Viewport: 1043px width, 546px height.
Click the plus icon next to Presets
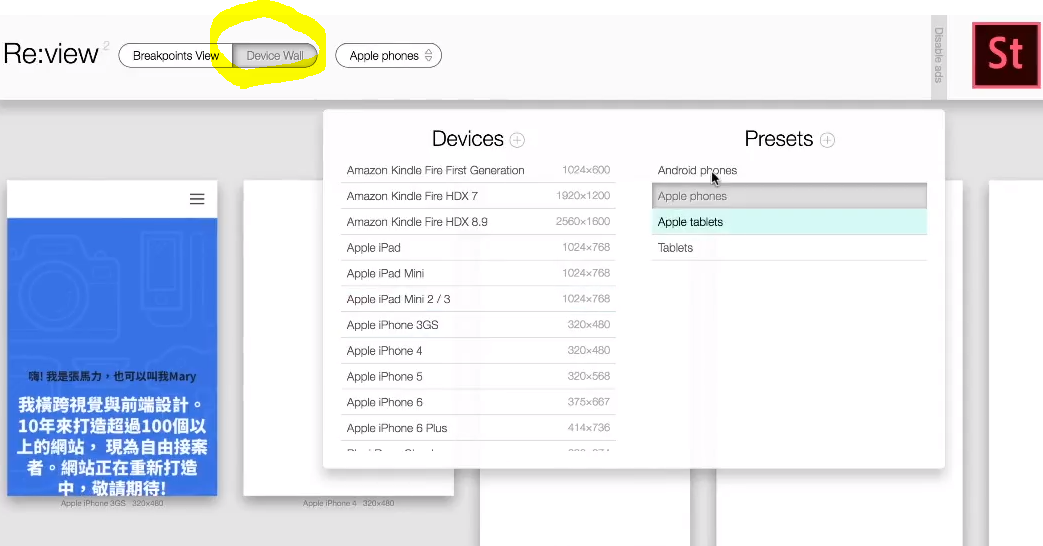[827, 140]
